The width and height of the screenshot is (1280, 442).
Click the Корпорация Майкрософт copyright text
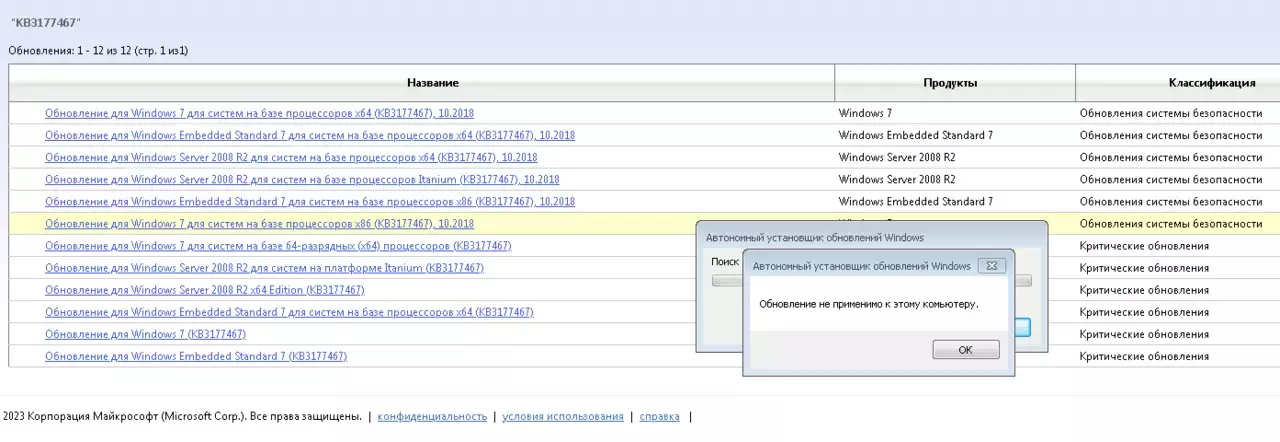pyautogui.click(x=182, y=416)
